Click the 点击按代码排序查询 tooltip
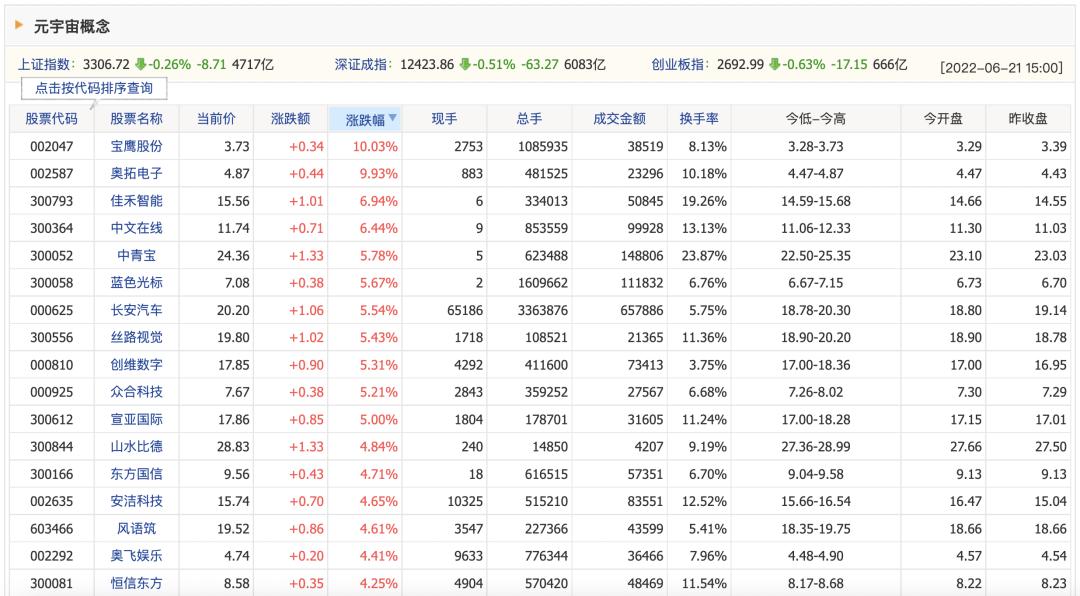This screenshot has width=1080, height=596. click(94, 88)
